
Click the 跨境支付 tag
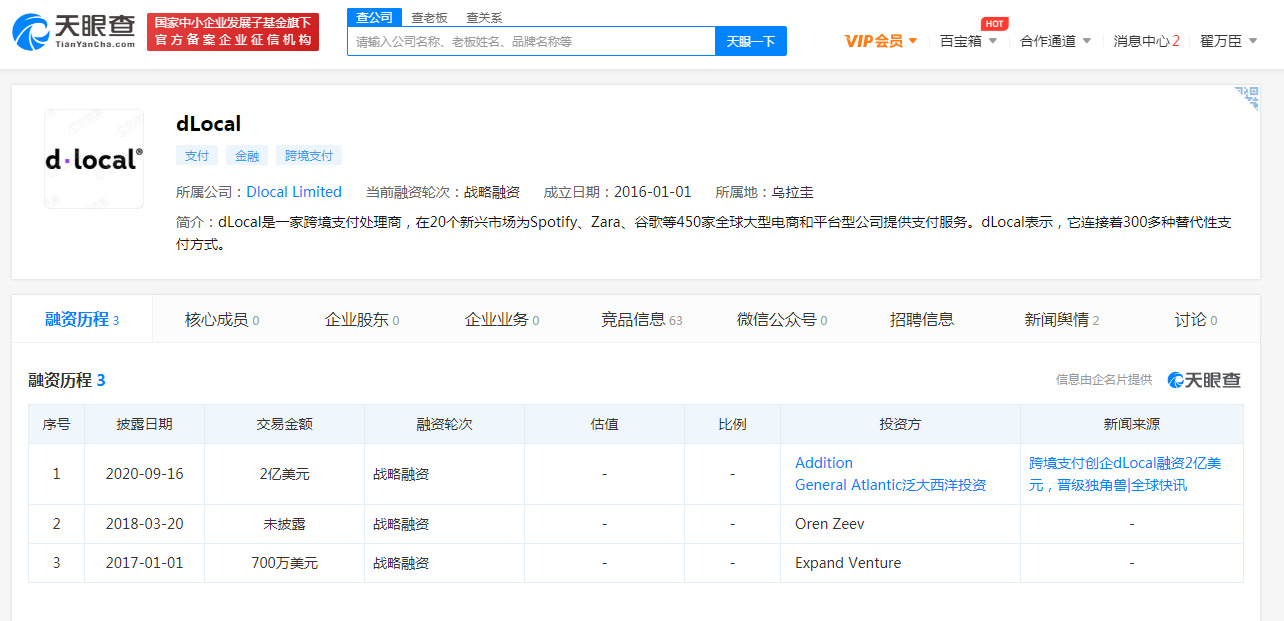(309, 155)
